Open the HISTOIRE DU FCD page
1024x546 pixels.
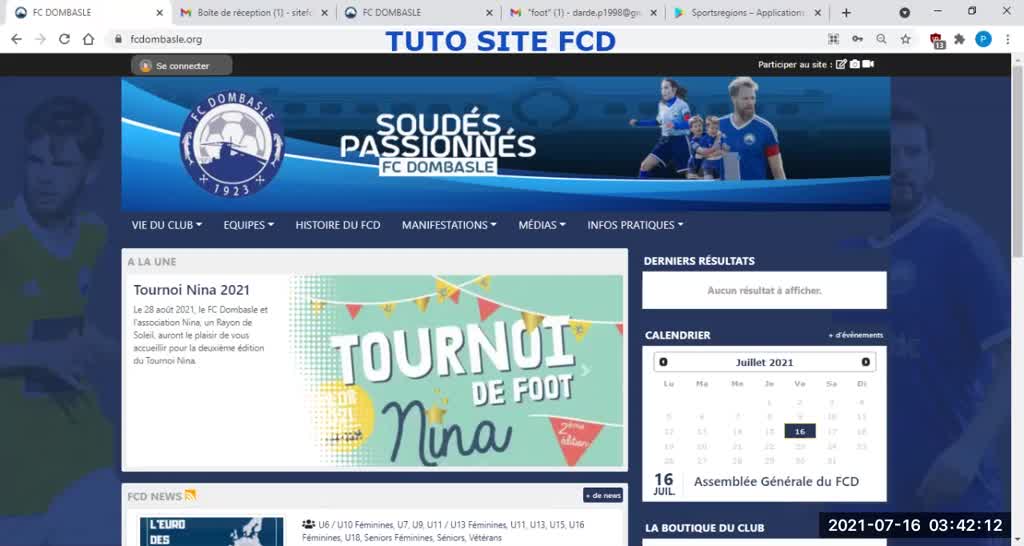click(338, 225)
